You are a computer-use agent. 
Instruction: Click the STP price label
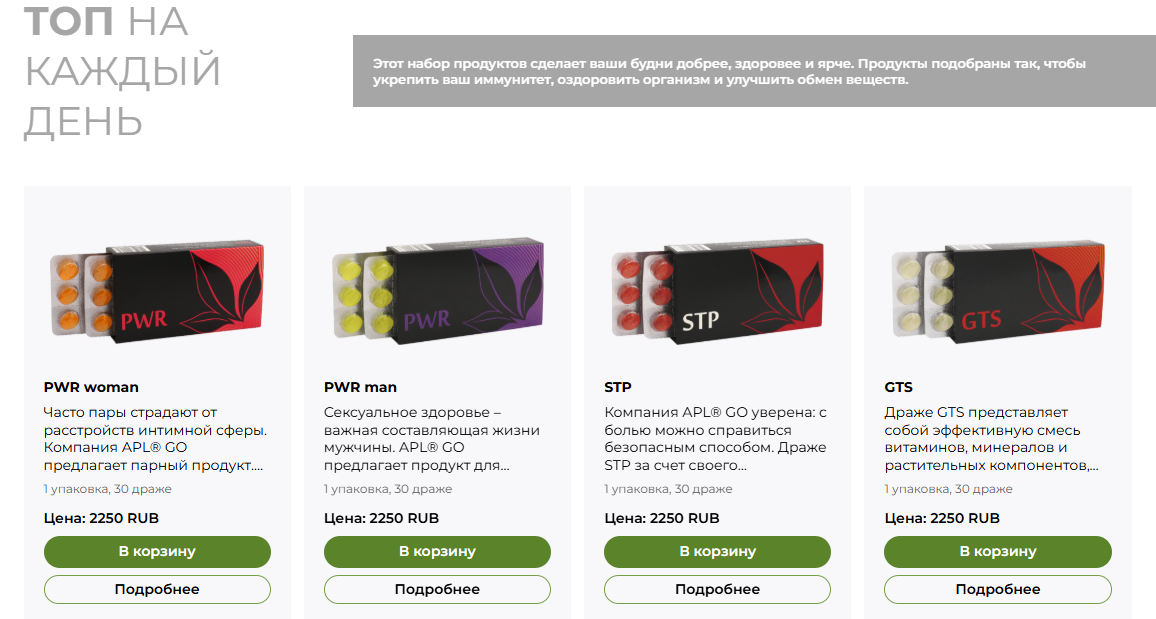click(x=662, y=518)
